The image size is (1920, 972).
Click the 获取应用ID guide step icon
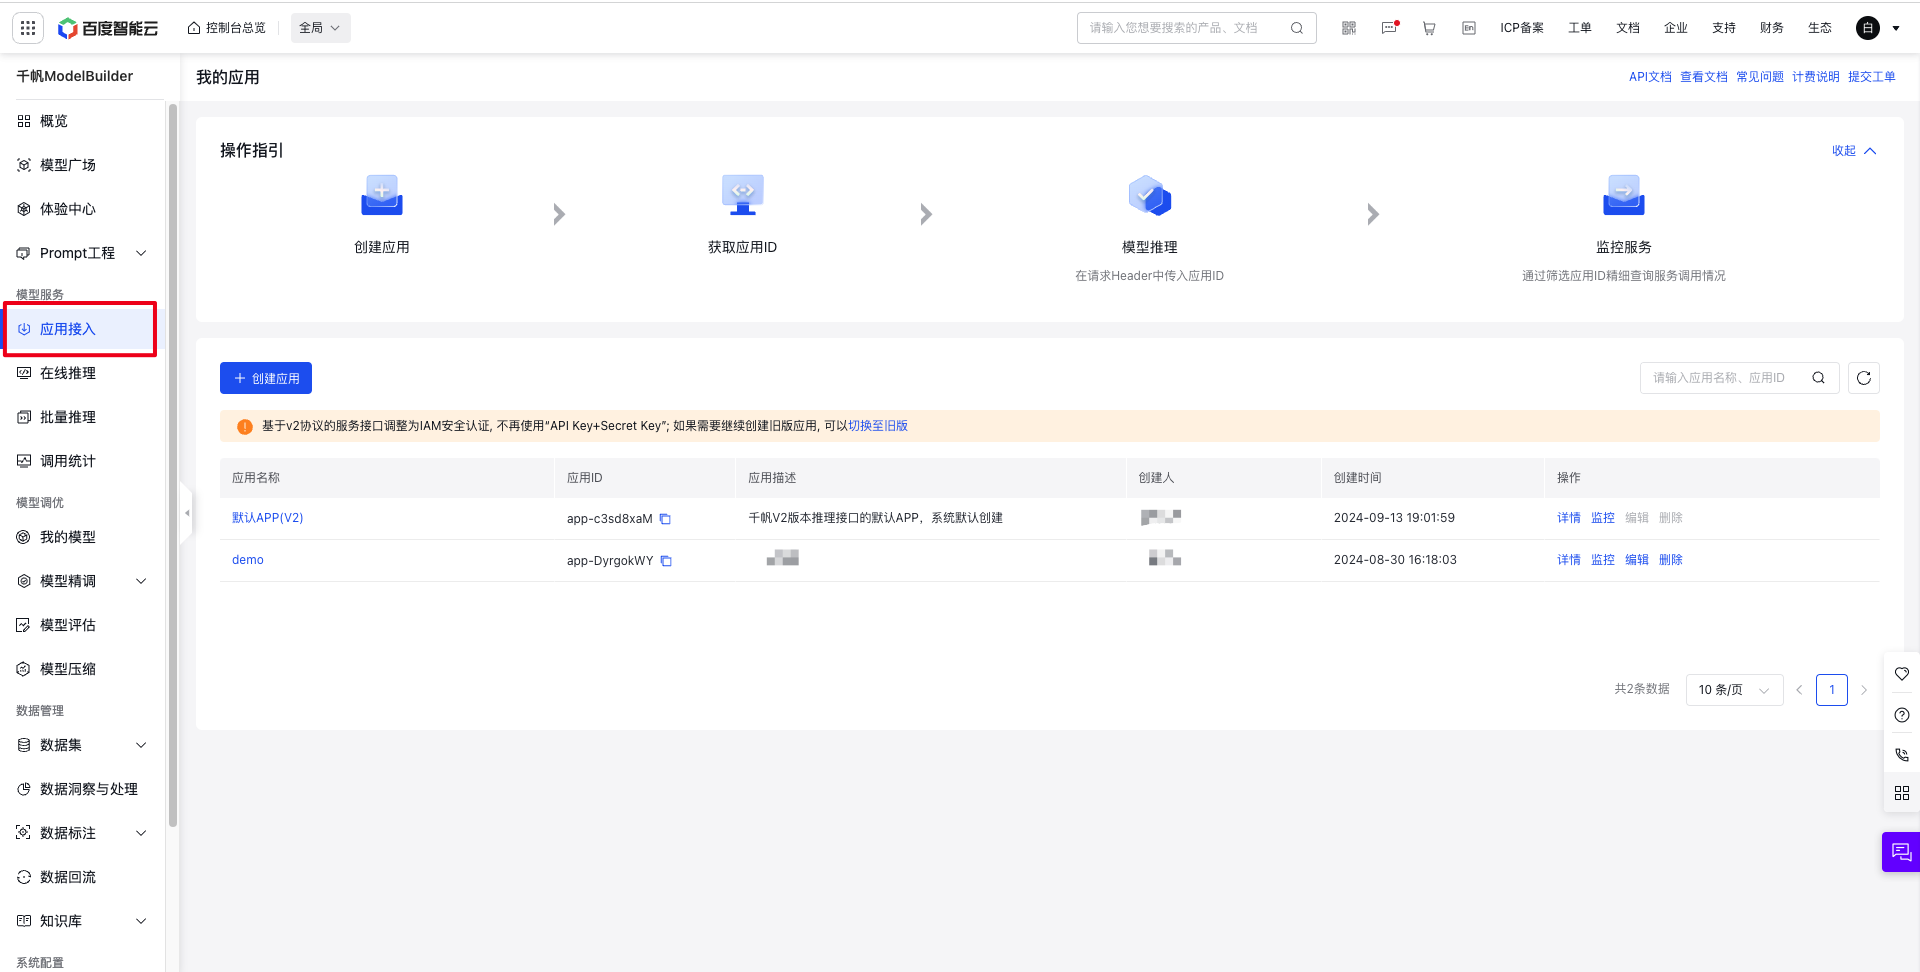743,195
